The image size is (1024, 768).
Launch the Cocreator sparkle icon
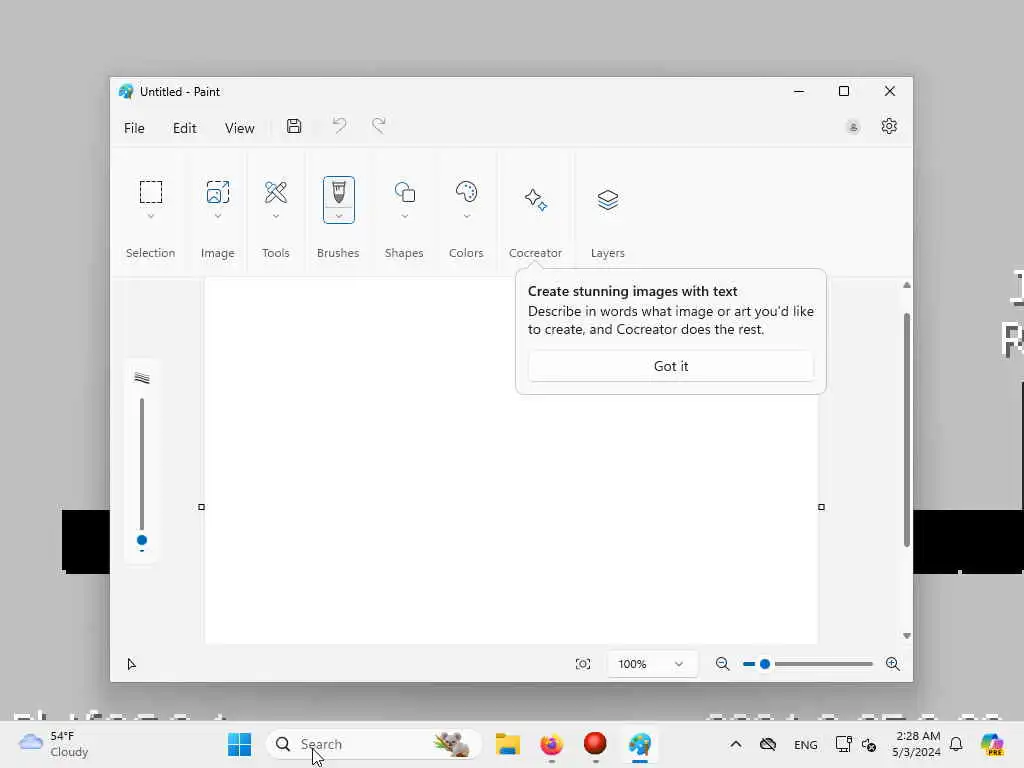(x=536, y=199)
